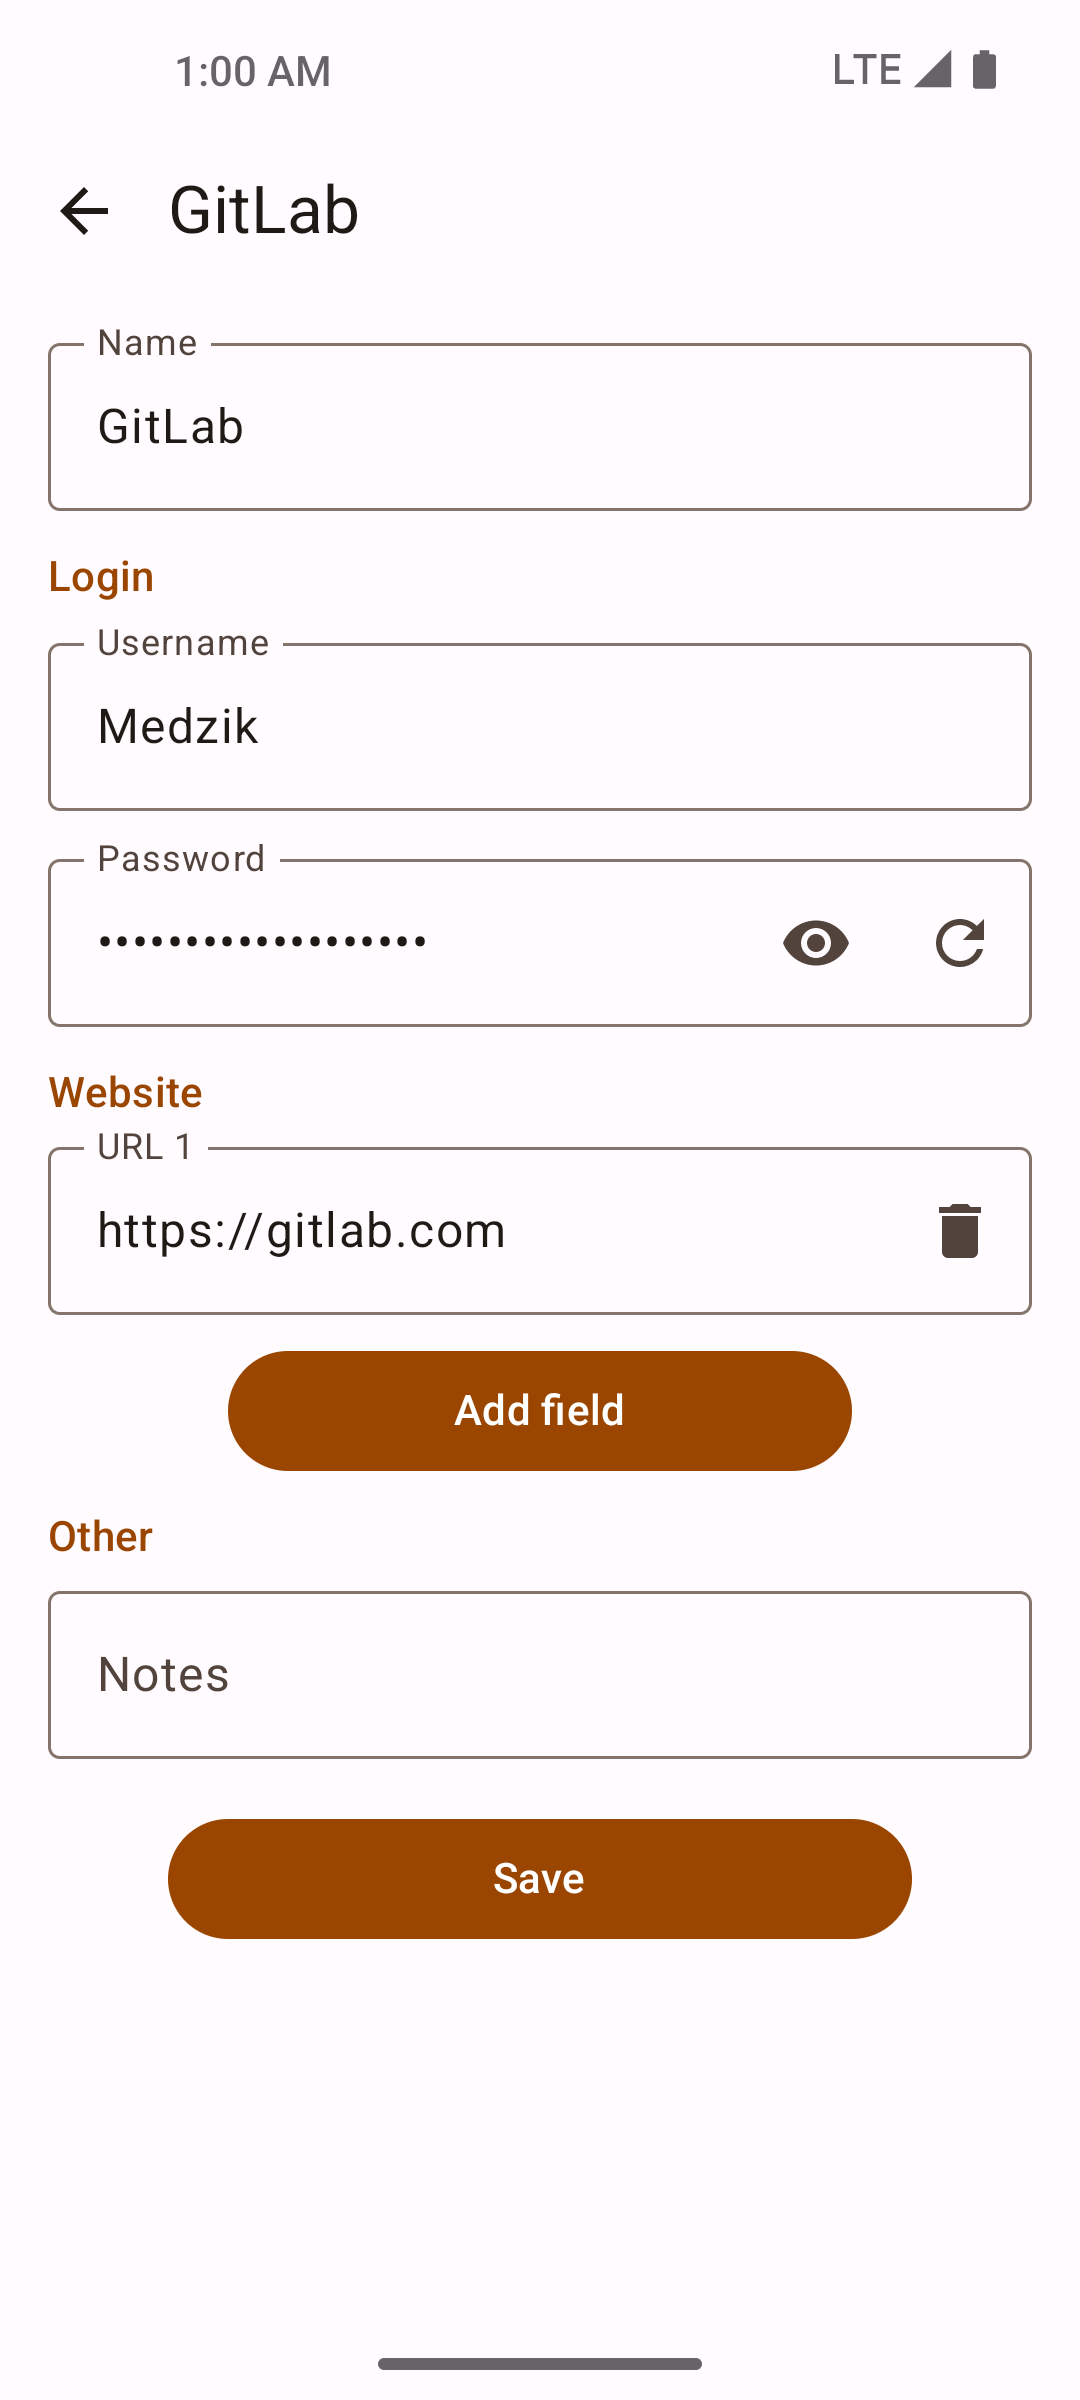Save the GitLab entry
Viewport: 1080px width, 2400px height.
[x=540, y=1879]
